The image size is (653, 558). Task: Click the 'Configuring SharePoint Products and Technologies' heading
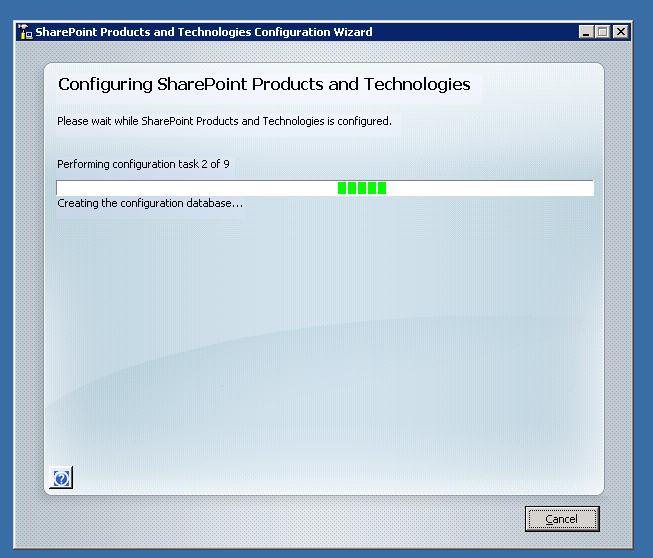pyautogui.click(x=264, y=85)
